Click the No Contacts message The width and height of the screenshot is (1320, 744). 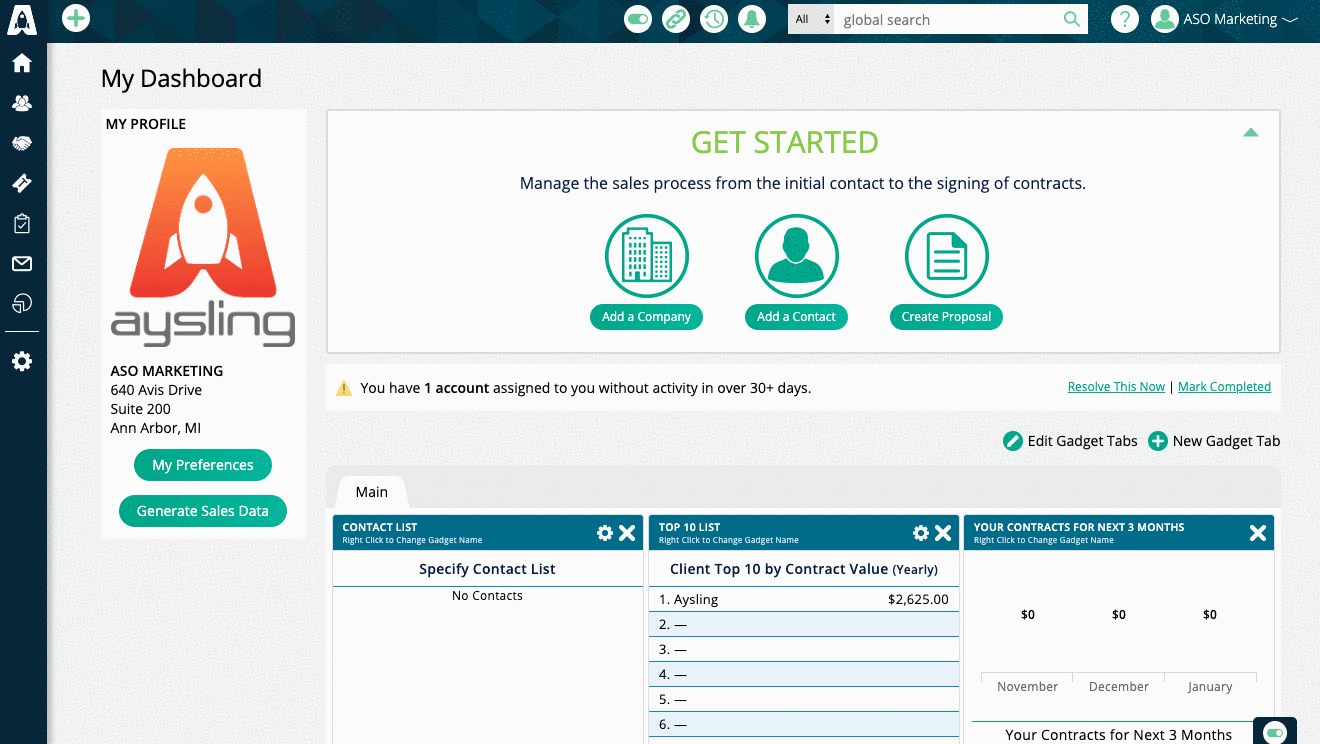(x=487, y=596)
